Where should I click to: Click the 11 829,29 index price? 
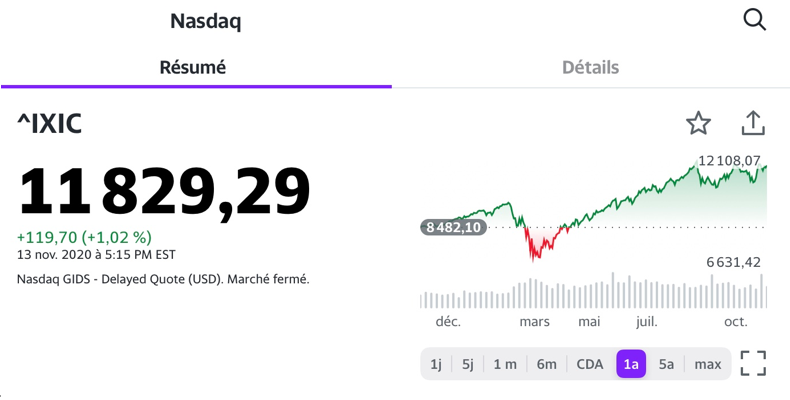pyautogui.click(x=165, y=190)
